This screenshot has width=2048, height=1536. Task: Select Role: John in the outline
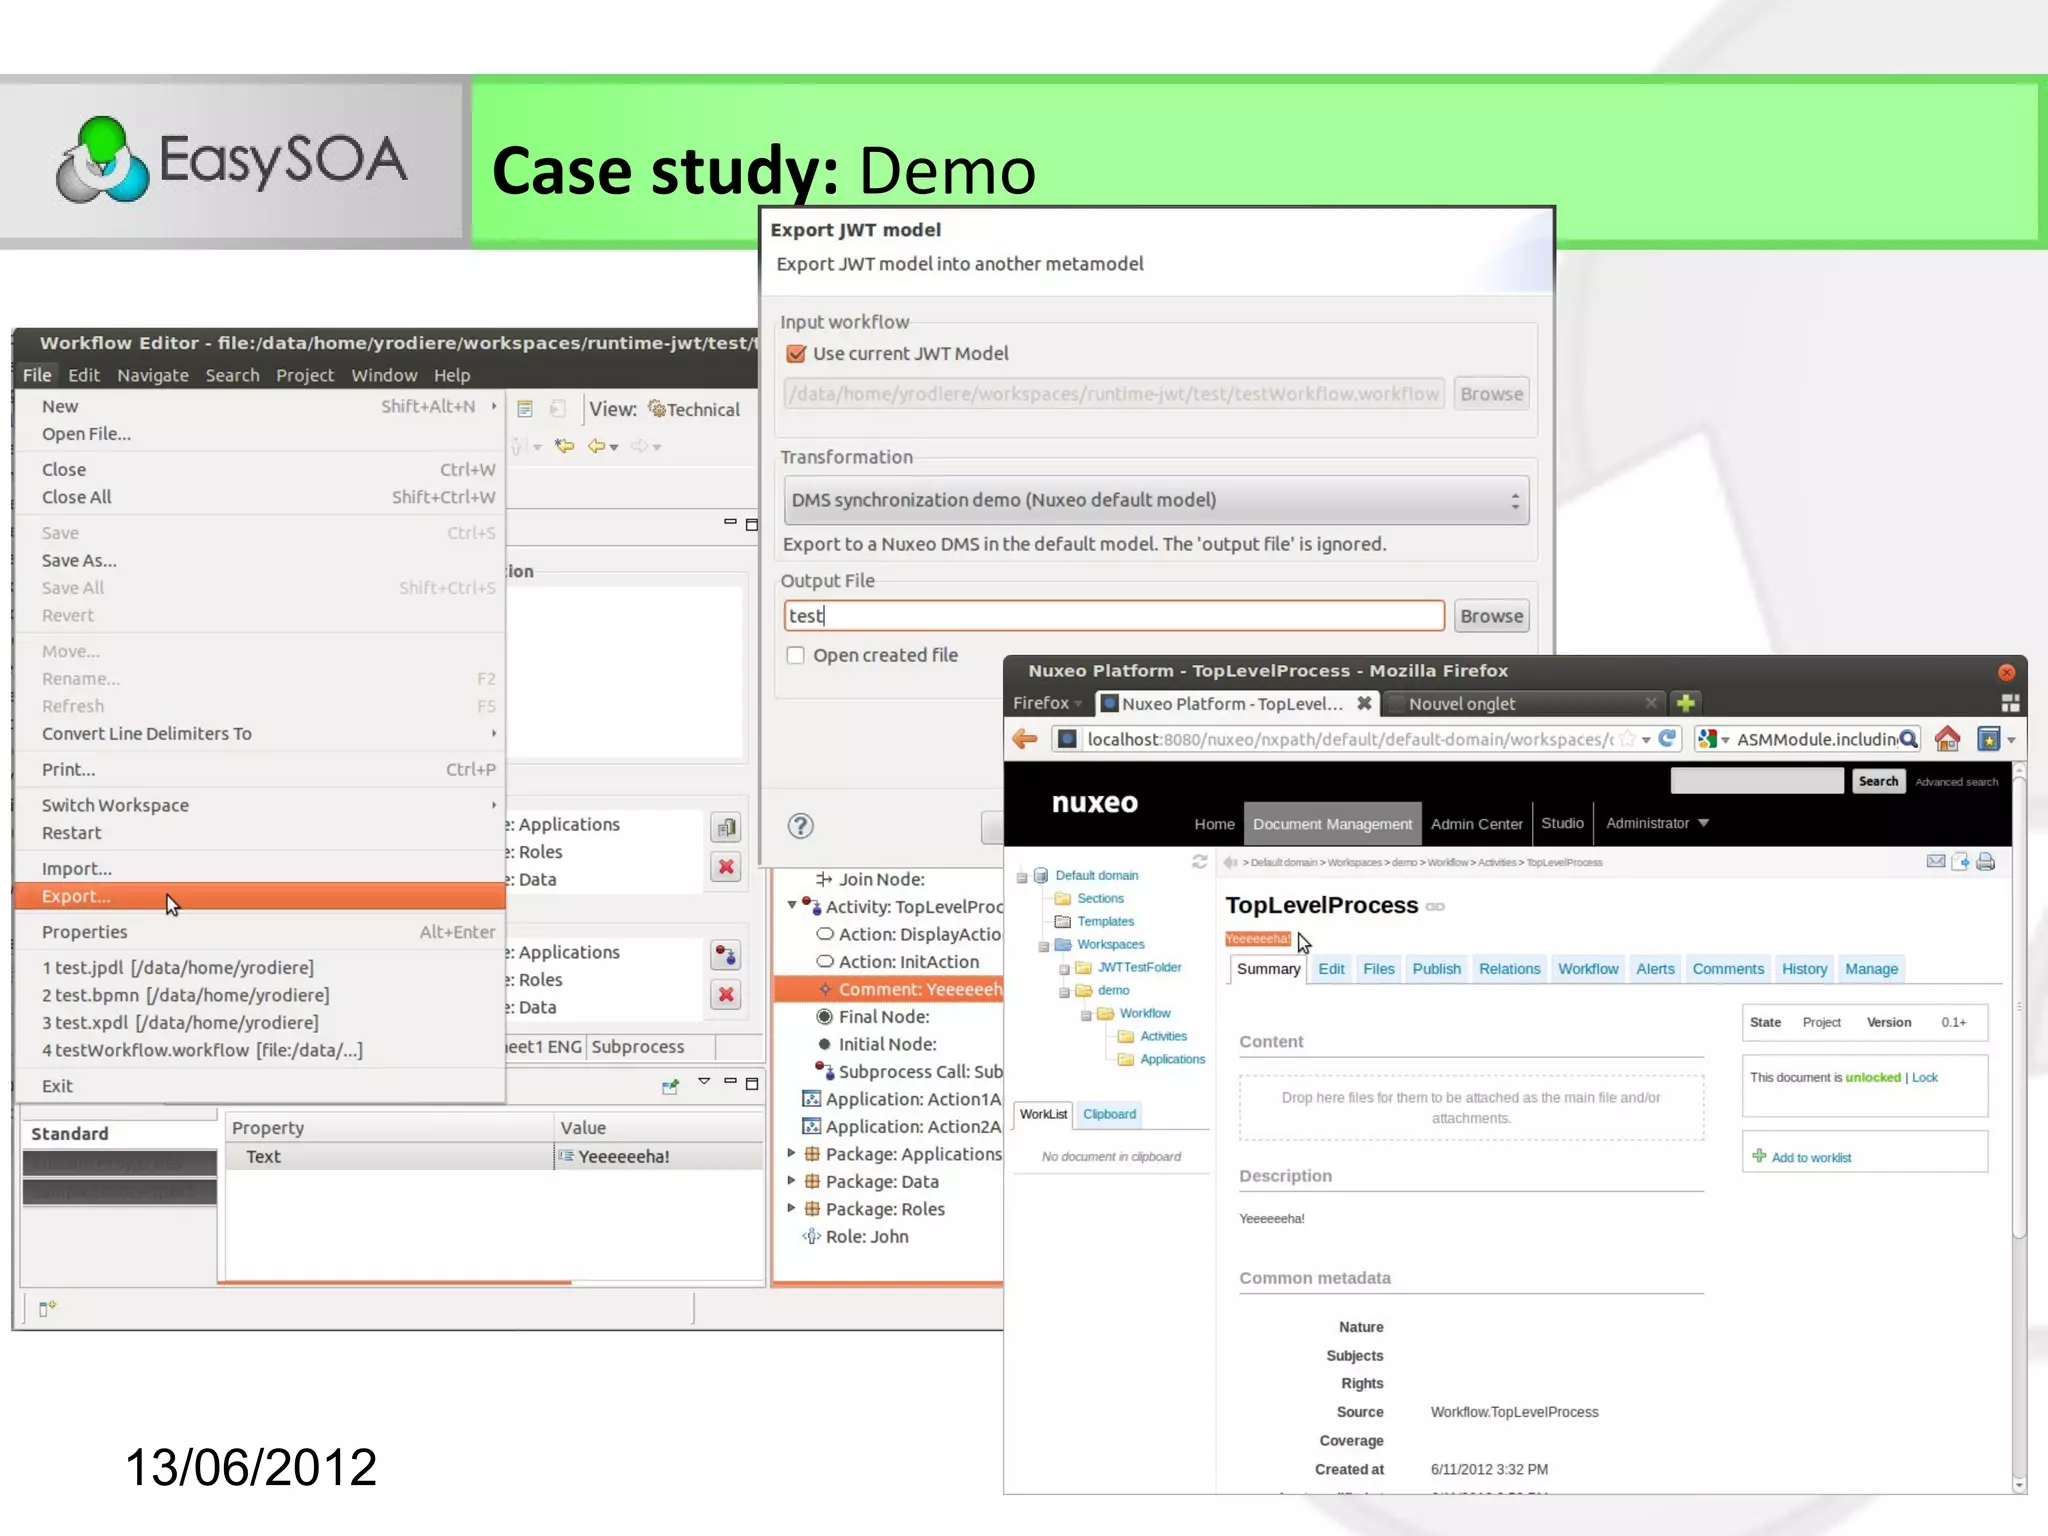(866, 1236)
